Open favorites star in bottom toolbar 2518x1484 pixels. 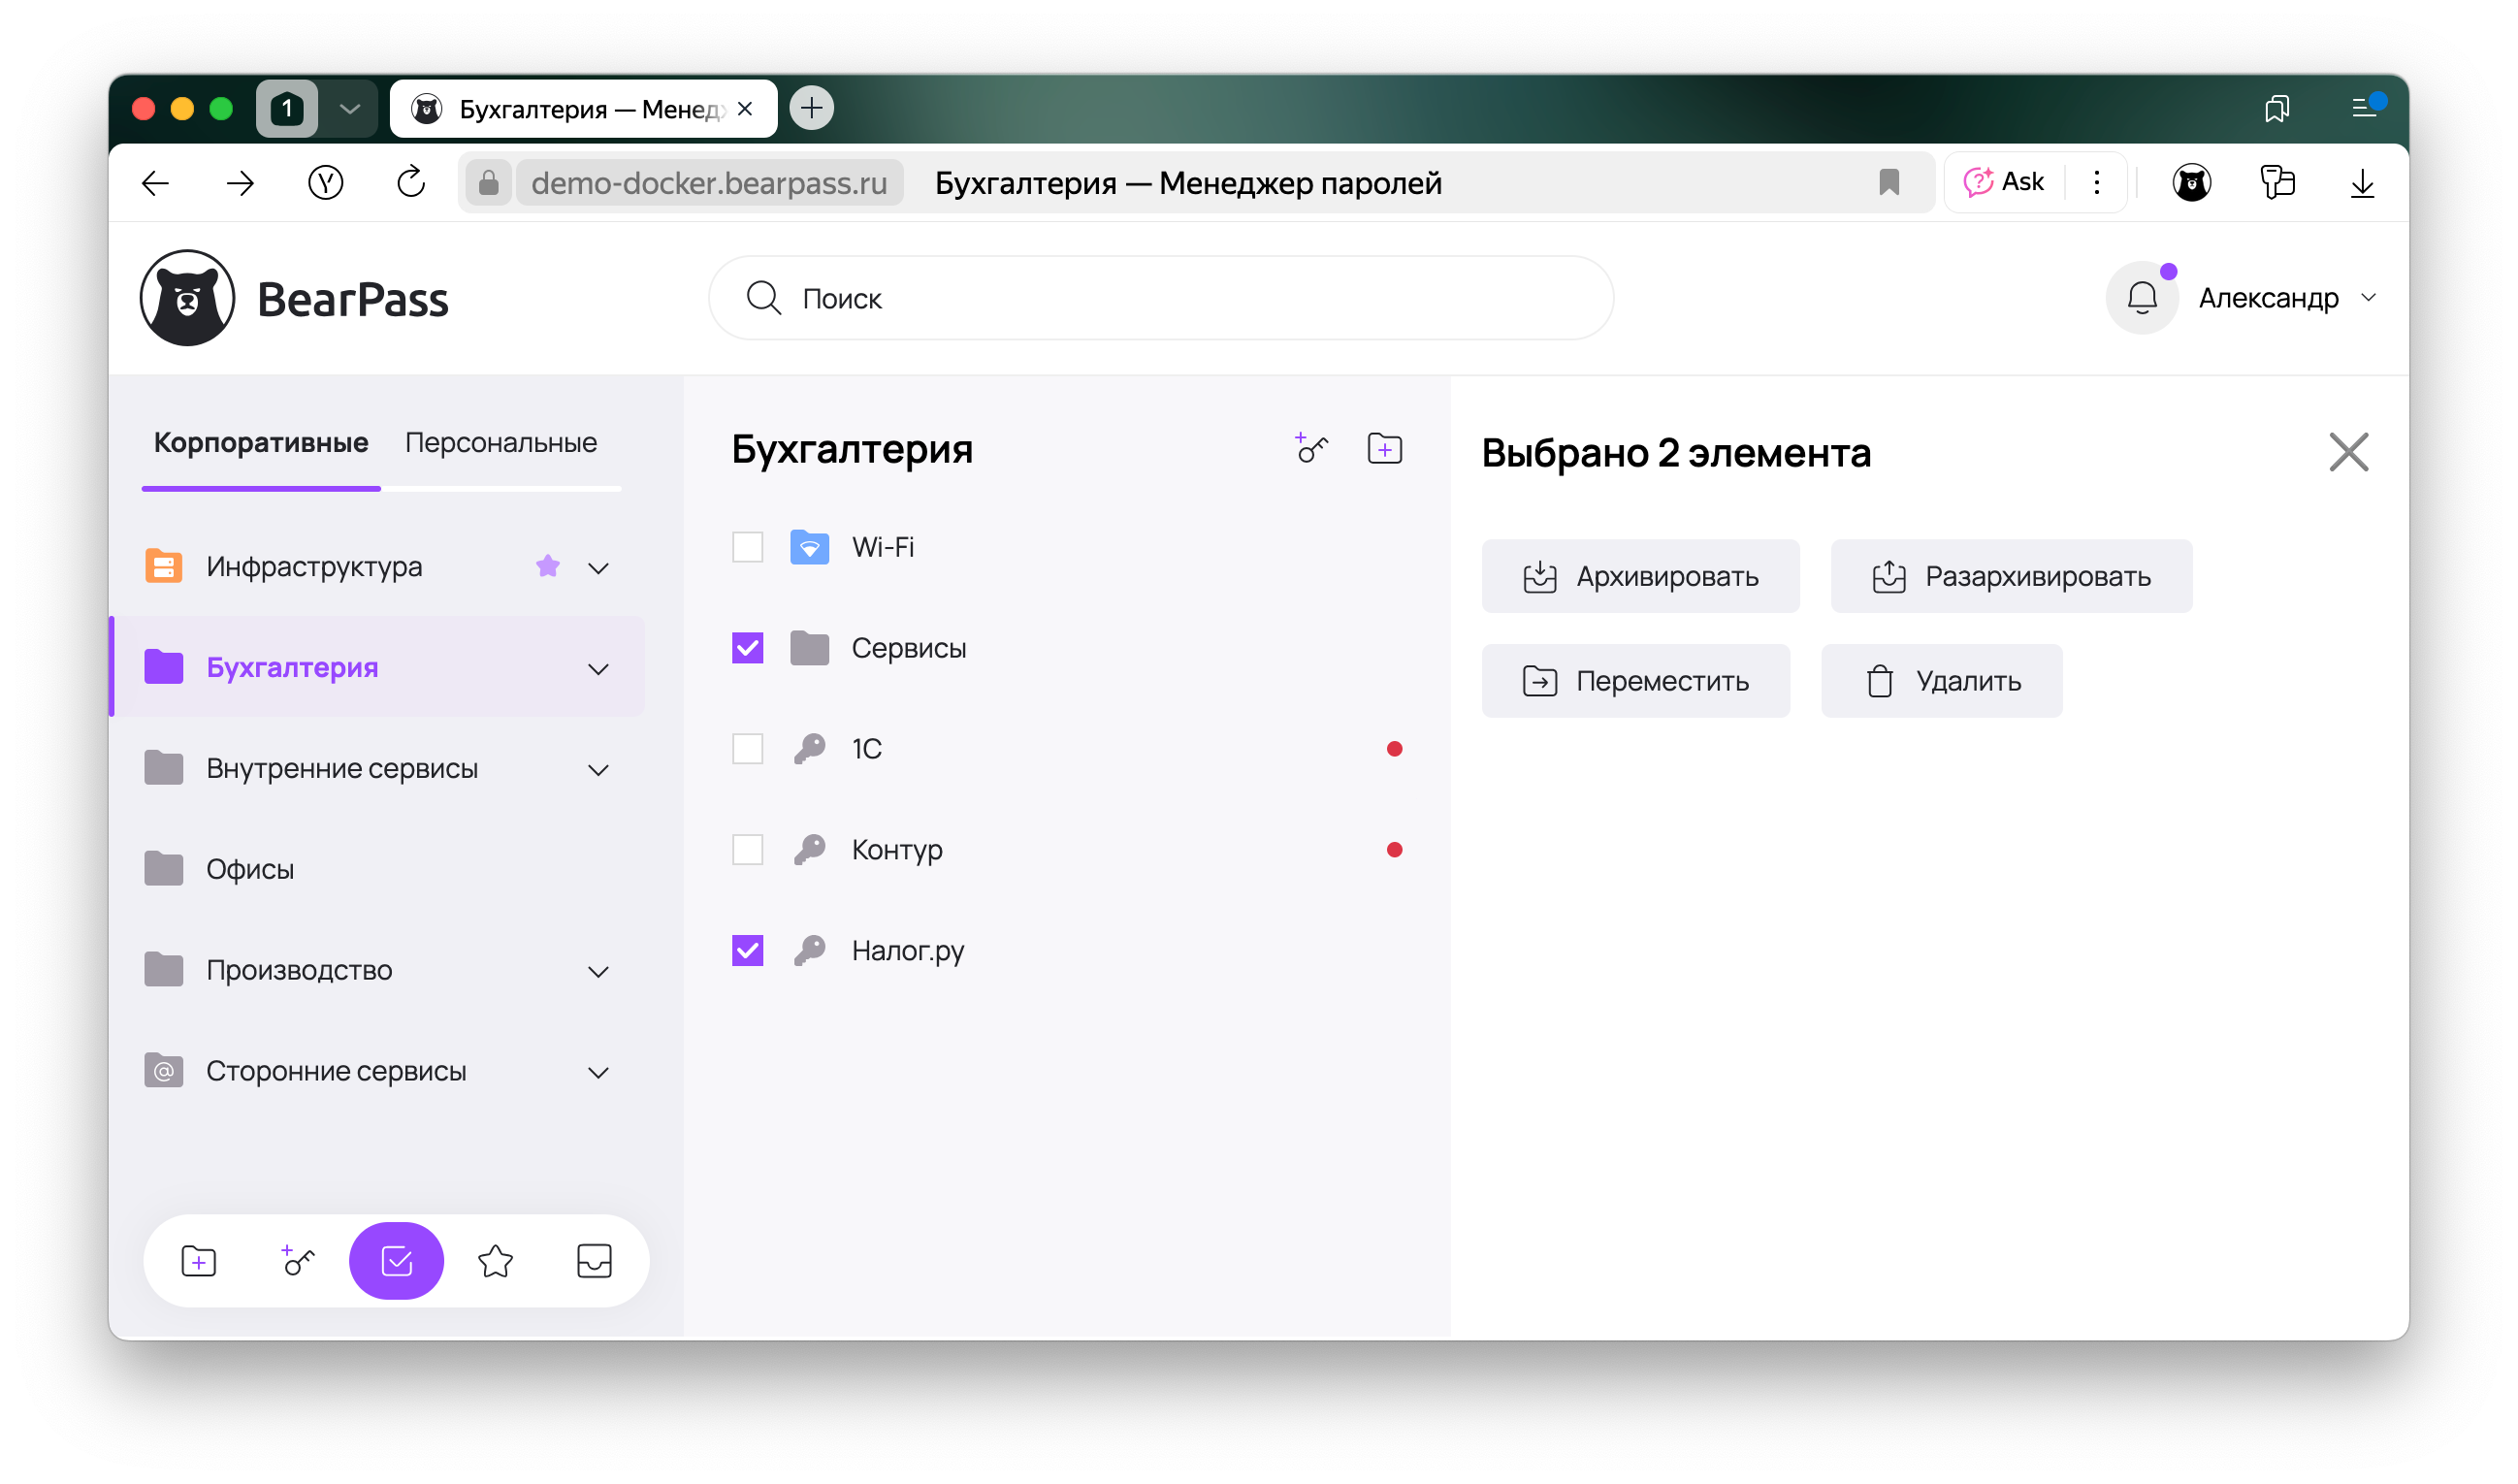(495, 1261)
